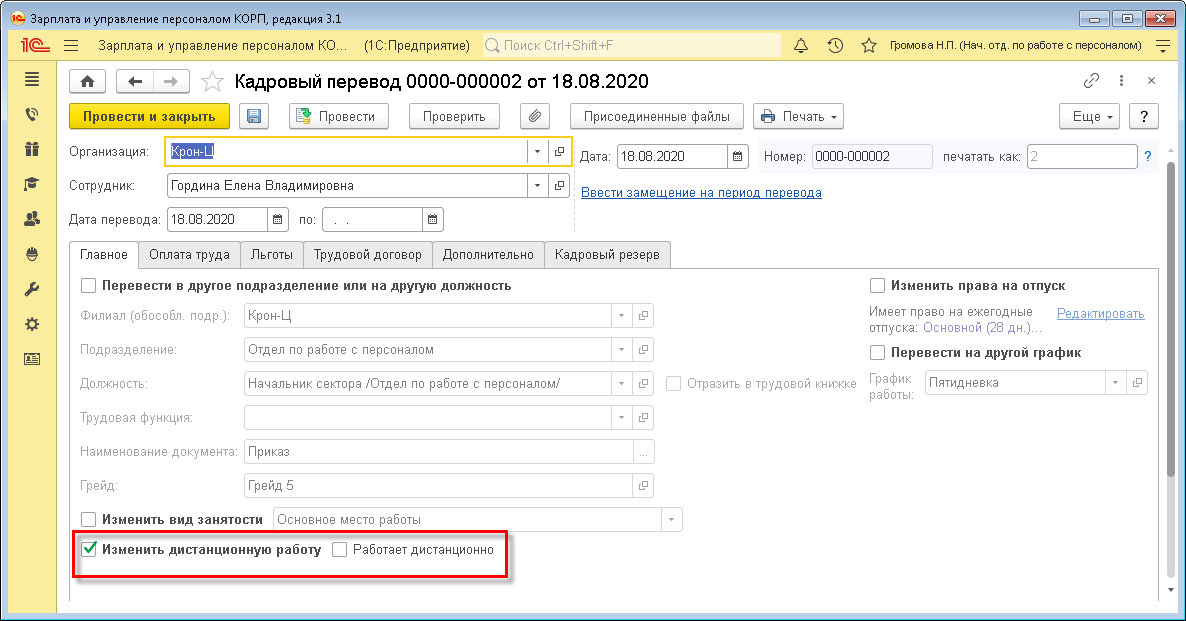The image size is (1186, 621).
Task: Go to home page icon
Action: (88, 82)
